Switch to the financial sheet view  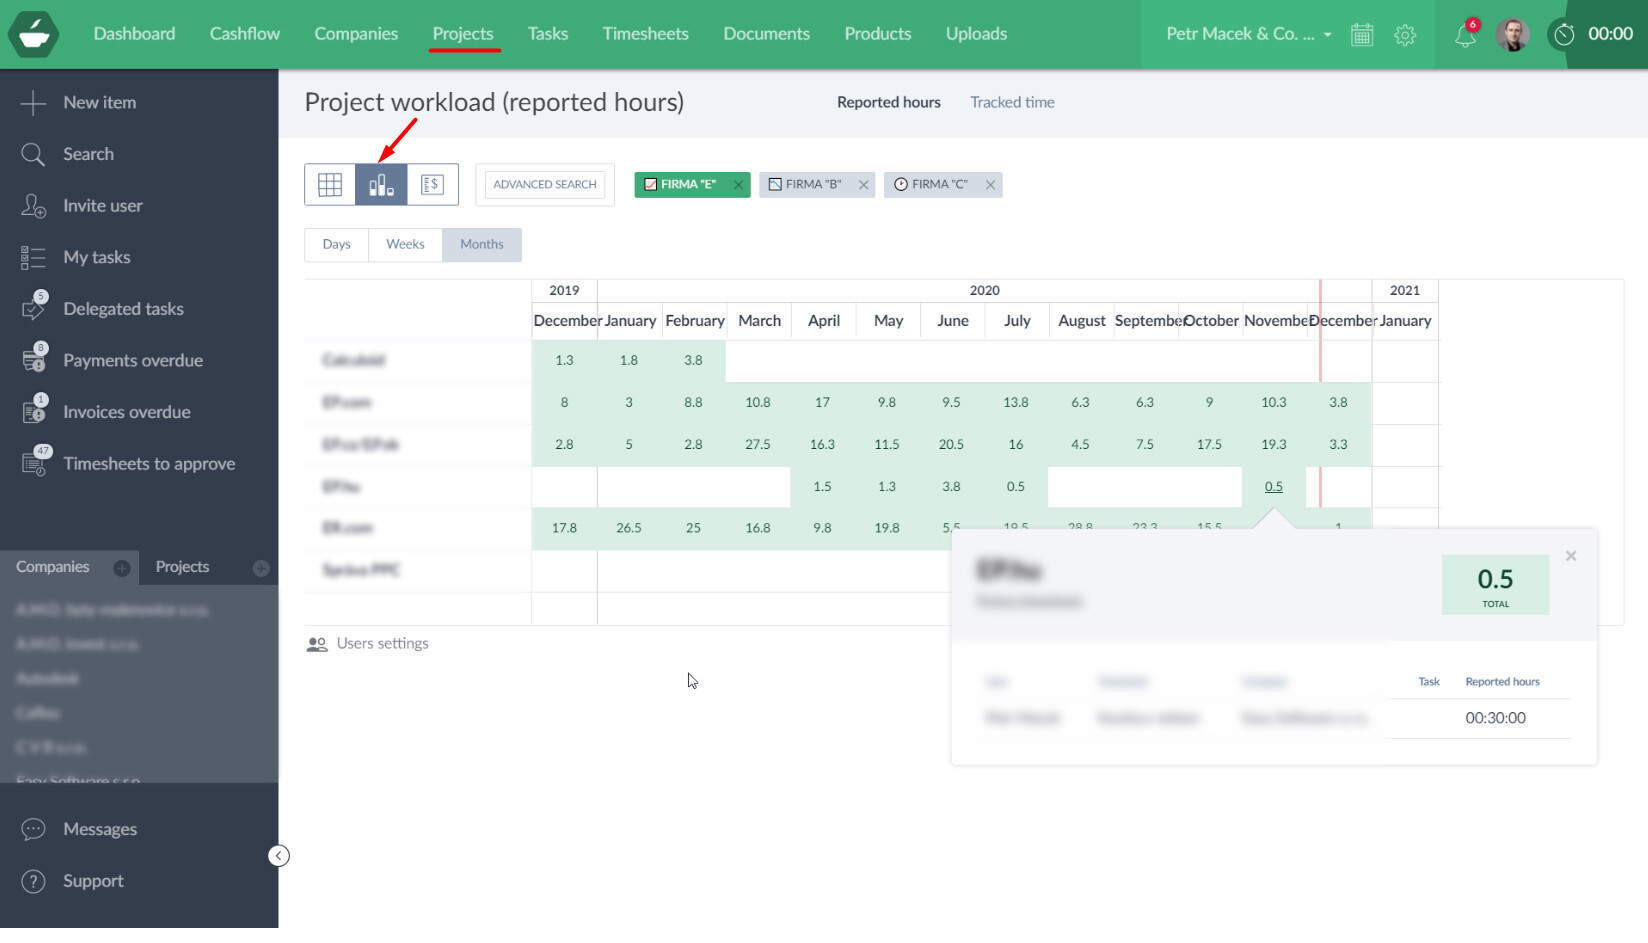pyautogui.click(x=432, y=185)
